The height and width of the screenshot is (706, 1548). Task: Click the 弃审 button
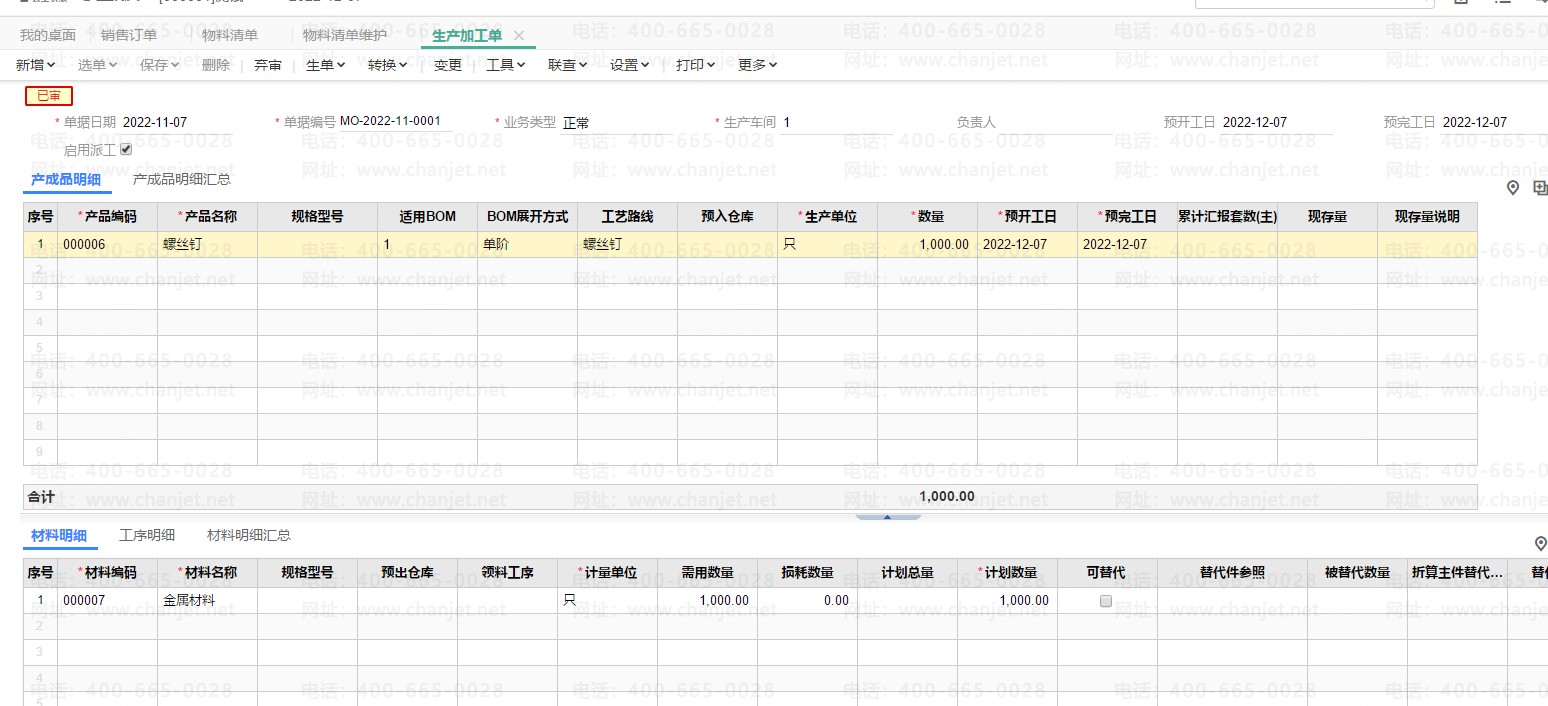coord(268,65)
